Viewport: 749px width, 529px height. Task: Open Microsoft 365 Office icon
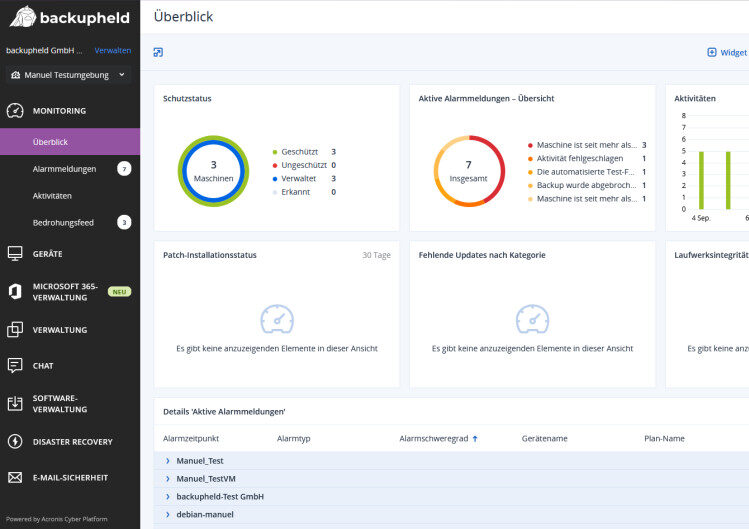(x=15, y=292)
